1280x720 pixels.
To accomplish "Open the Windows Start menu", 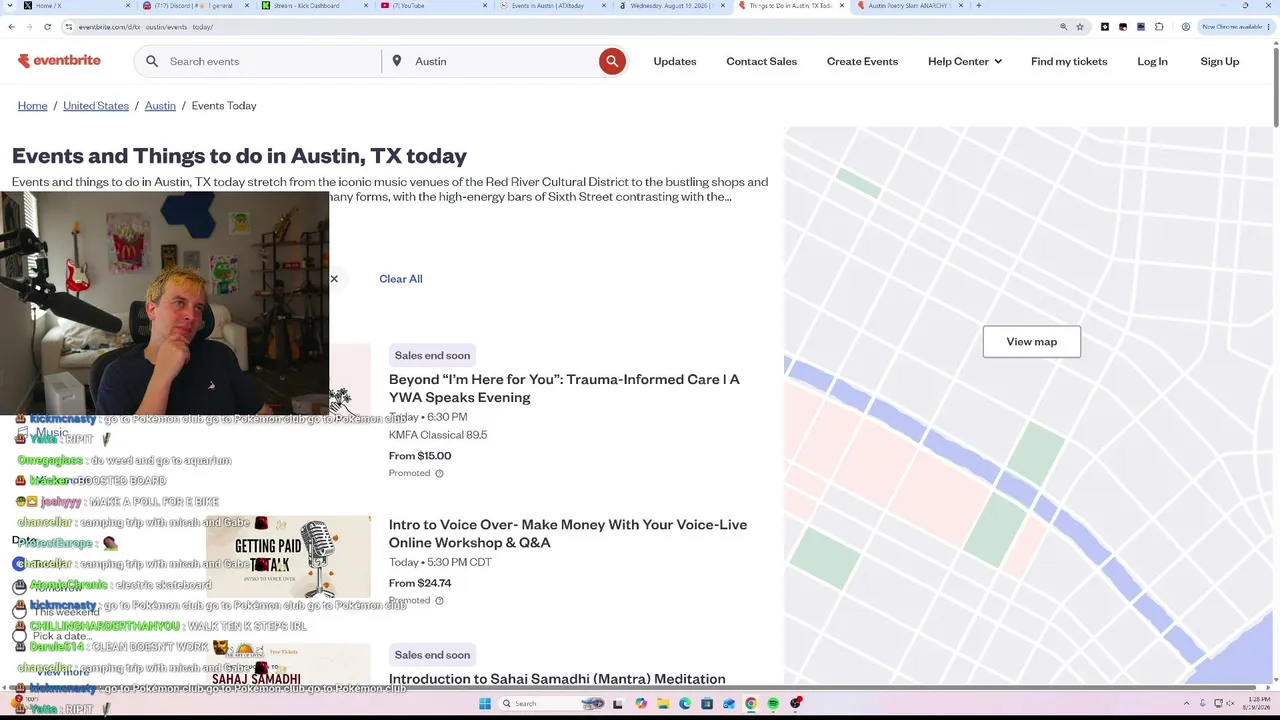I will point(485,704).
